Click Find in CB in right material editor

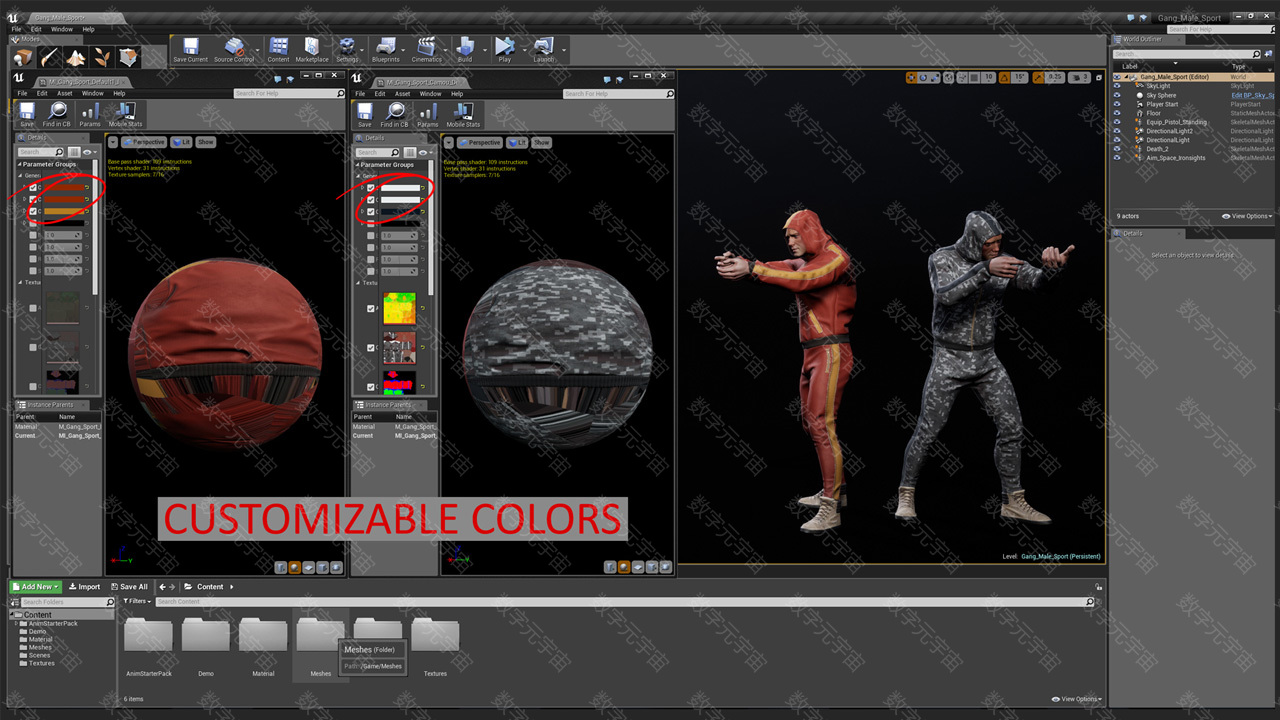[x=395, y=114]
